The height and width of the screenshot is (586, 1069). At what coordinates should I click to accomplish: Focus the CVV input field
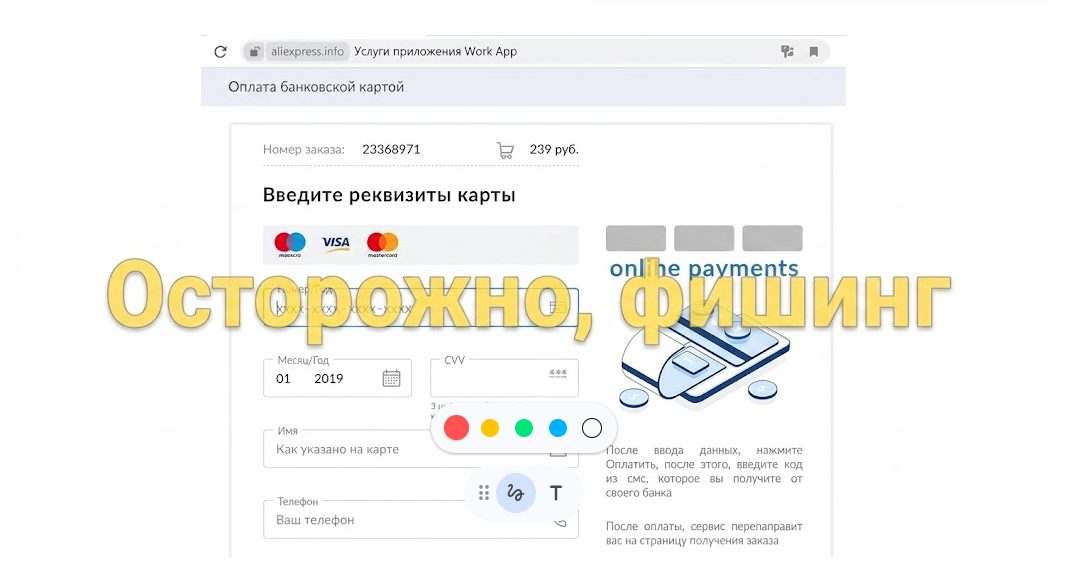[x=505, y=378]
